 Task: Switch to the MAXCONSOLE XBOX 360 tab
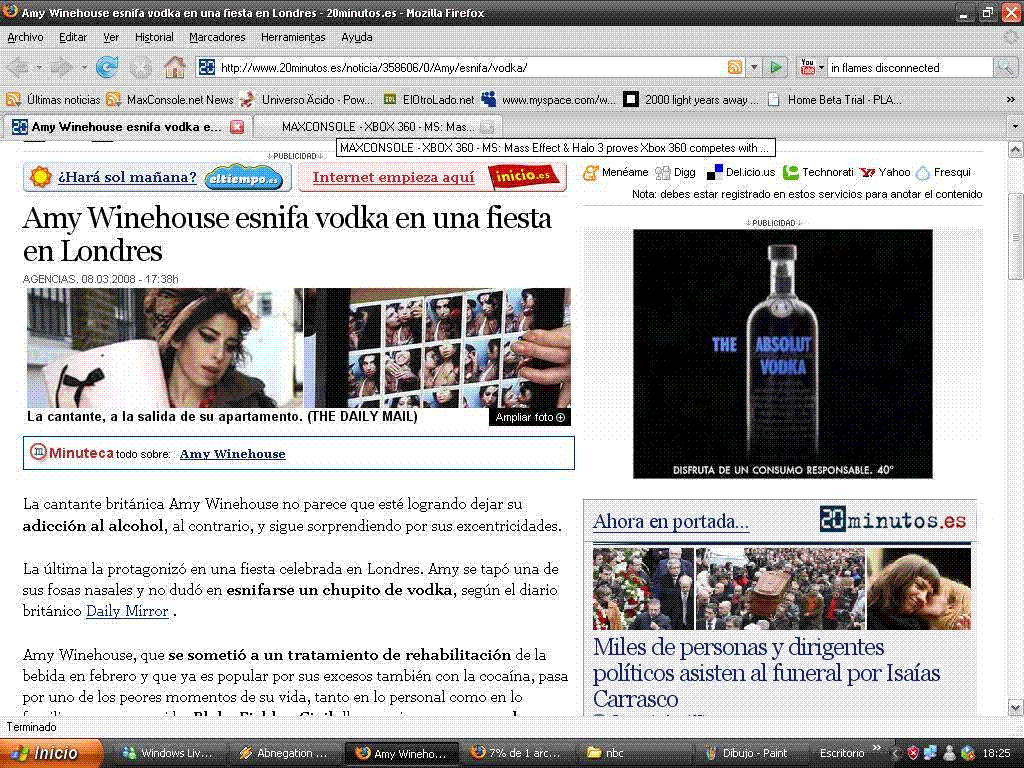(x=377, y=127)
